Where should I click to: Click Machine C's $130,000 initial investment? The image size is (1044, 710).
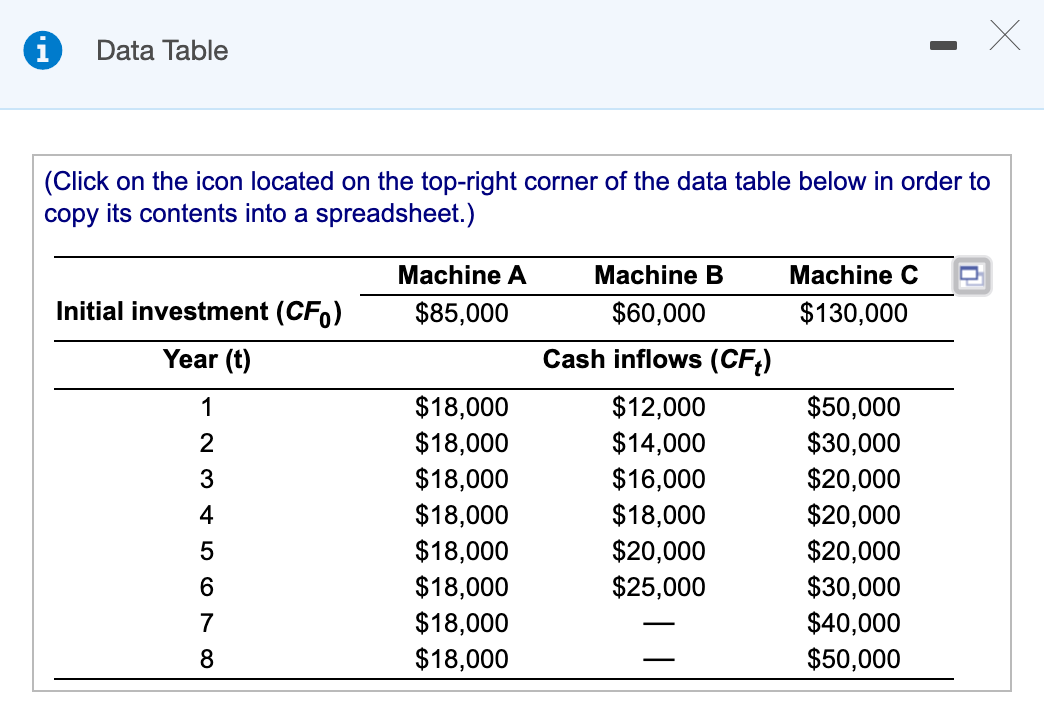click(853, 314)
